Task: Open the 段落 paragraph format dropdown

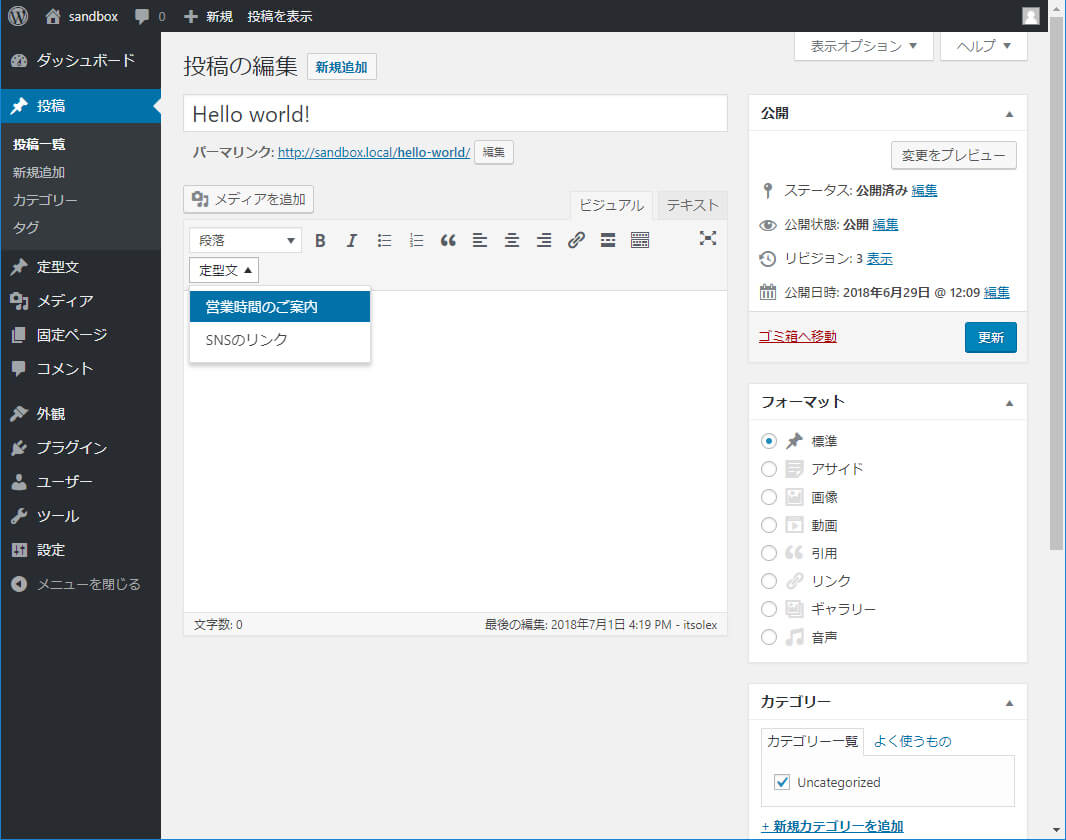Action: (x=245, y=240)
